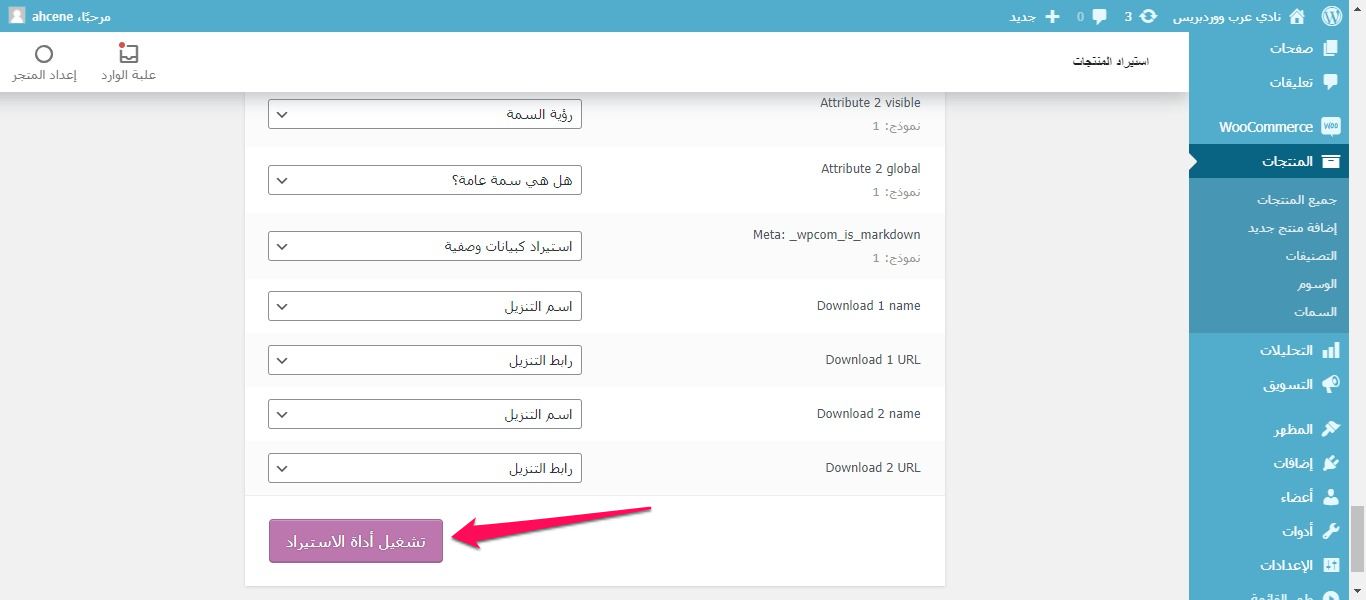Go to التصنيفات submenu link

click(x=1311, y=256)
